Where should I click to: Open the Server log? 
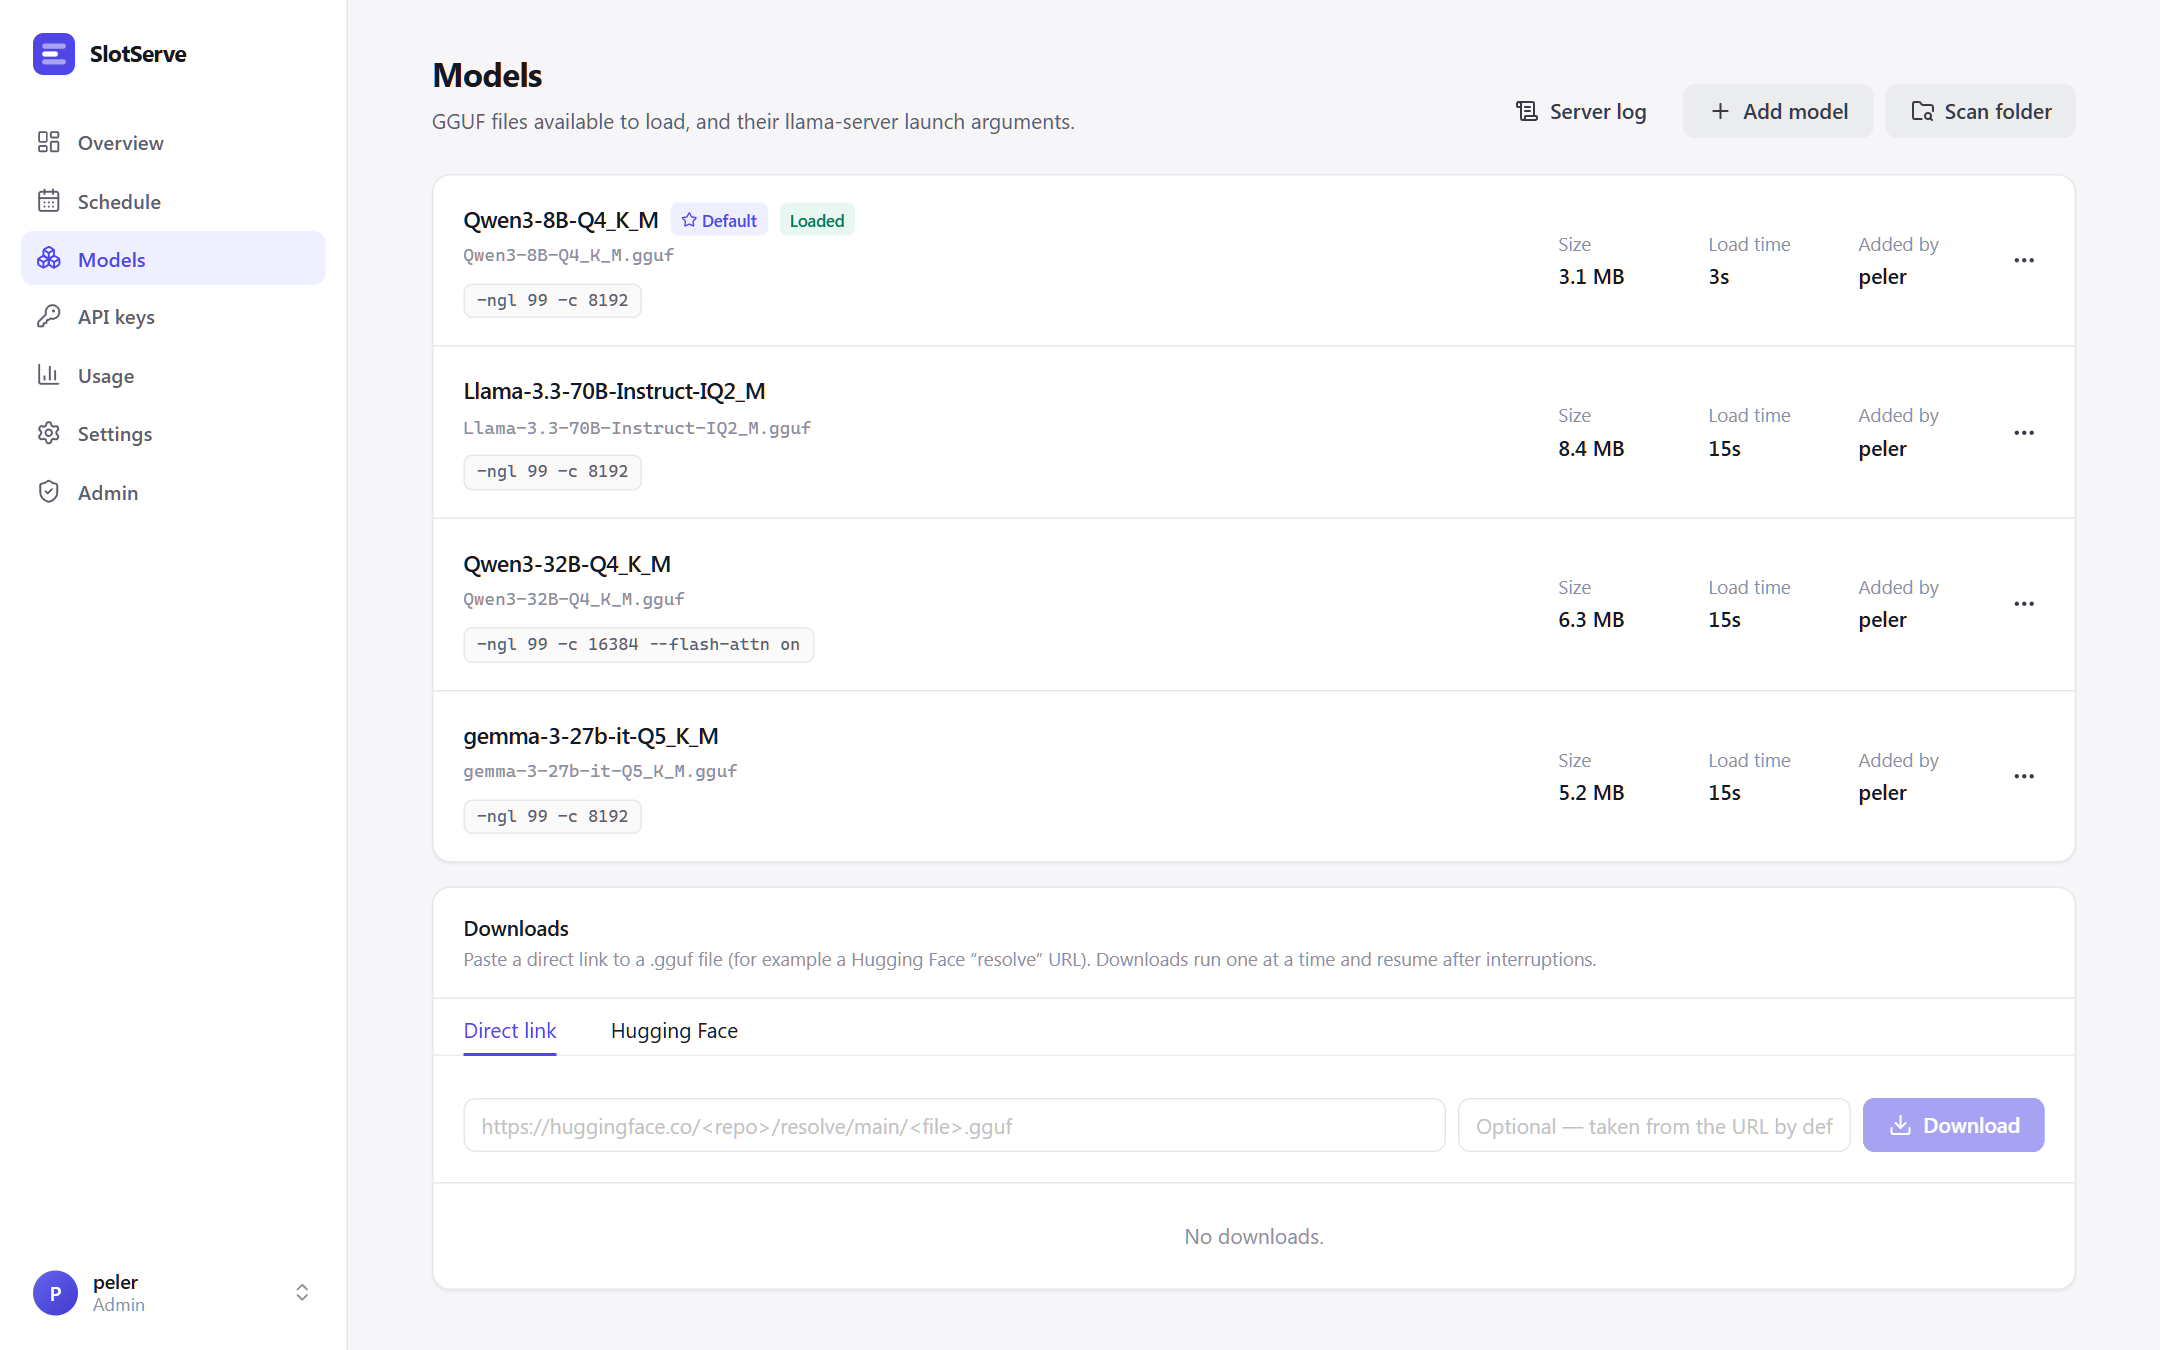pos(1581,111)
